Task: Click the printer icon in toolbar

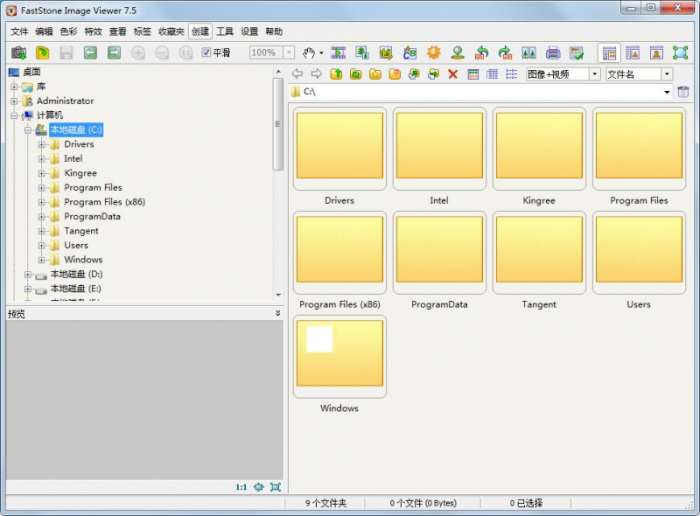Action: (553, 52)
